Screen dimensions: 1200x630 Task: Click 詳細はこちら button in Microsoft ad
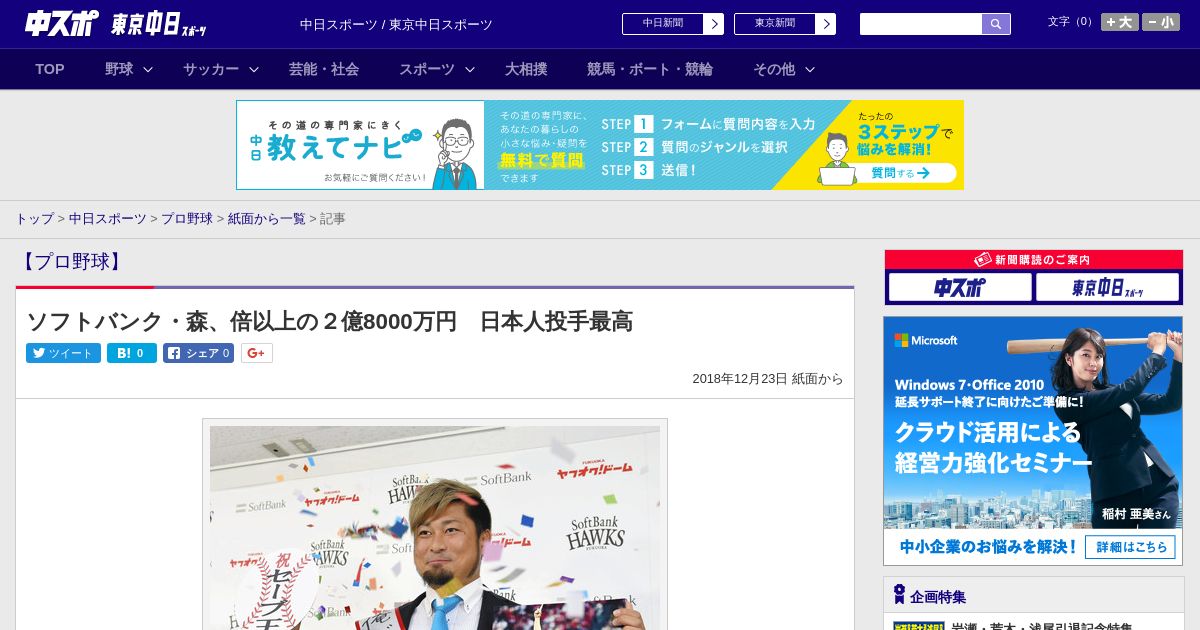[x=1130, y=547]
